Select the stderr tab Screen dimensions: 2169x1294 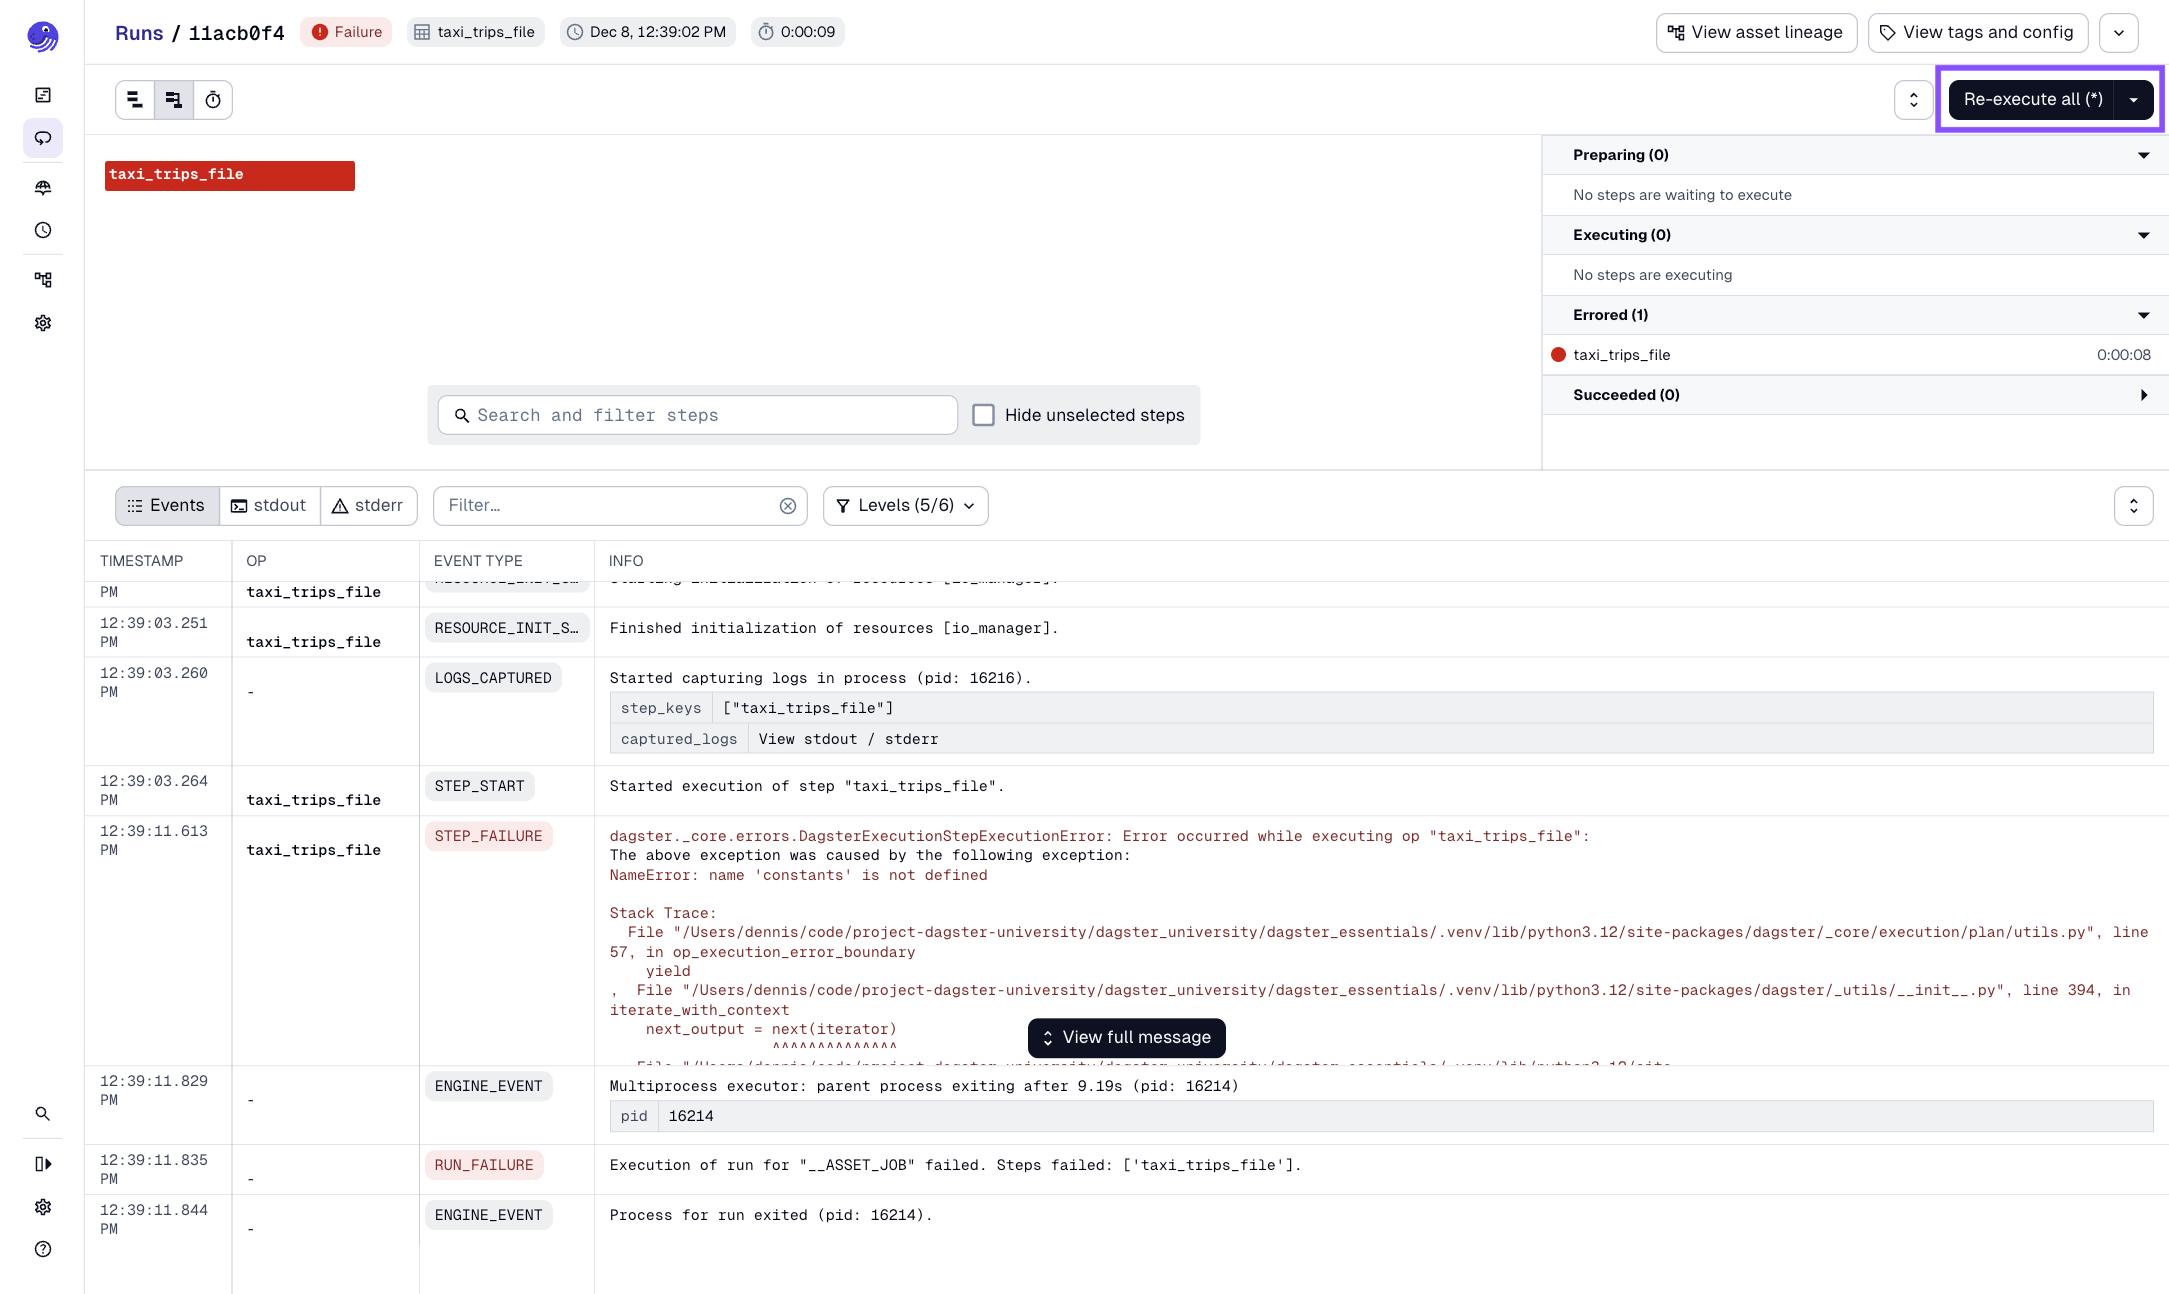368,505
